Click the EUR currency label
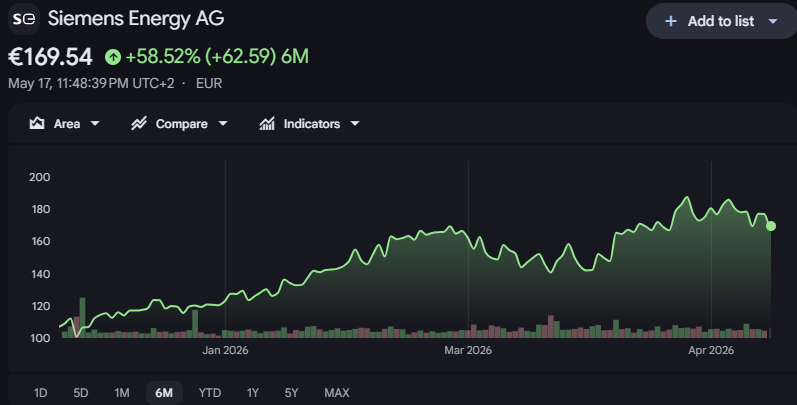The height and width of the screenshot is (405, 797). pos(209,83)
